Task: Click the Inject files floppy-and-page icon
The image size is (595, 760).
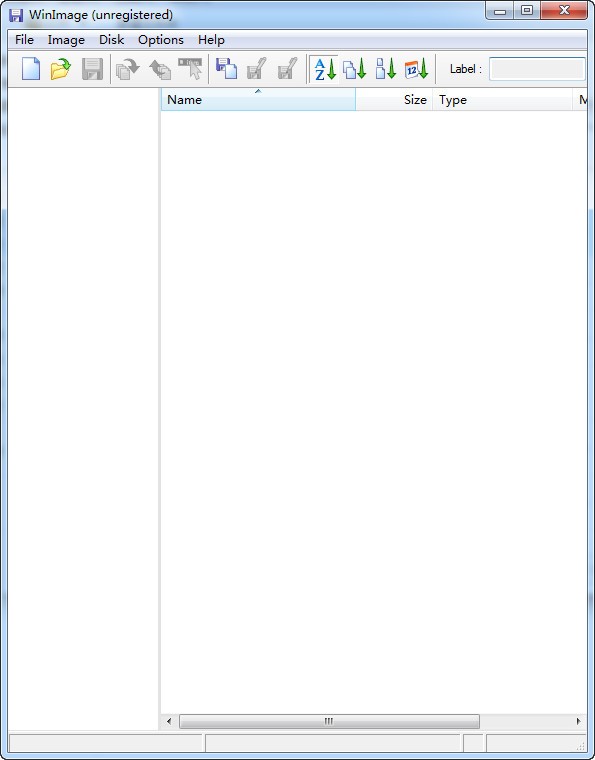Action: click(226, 68)
